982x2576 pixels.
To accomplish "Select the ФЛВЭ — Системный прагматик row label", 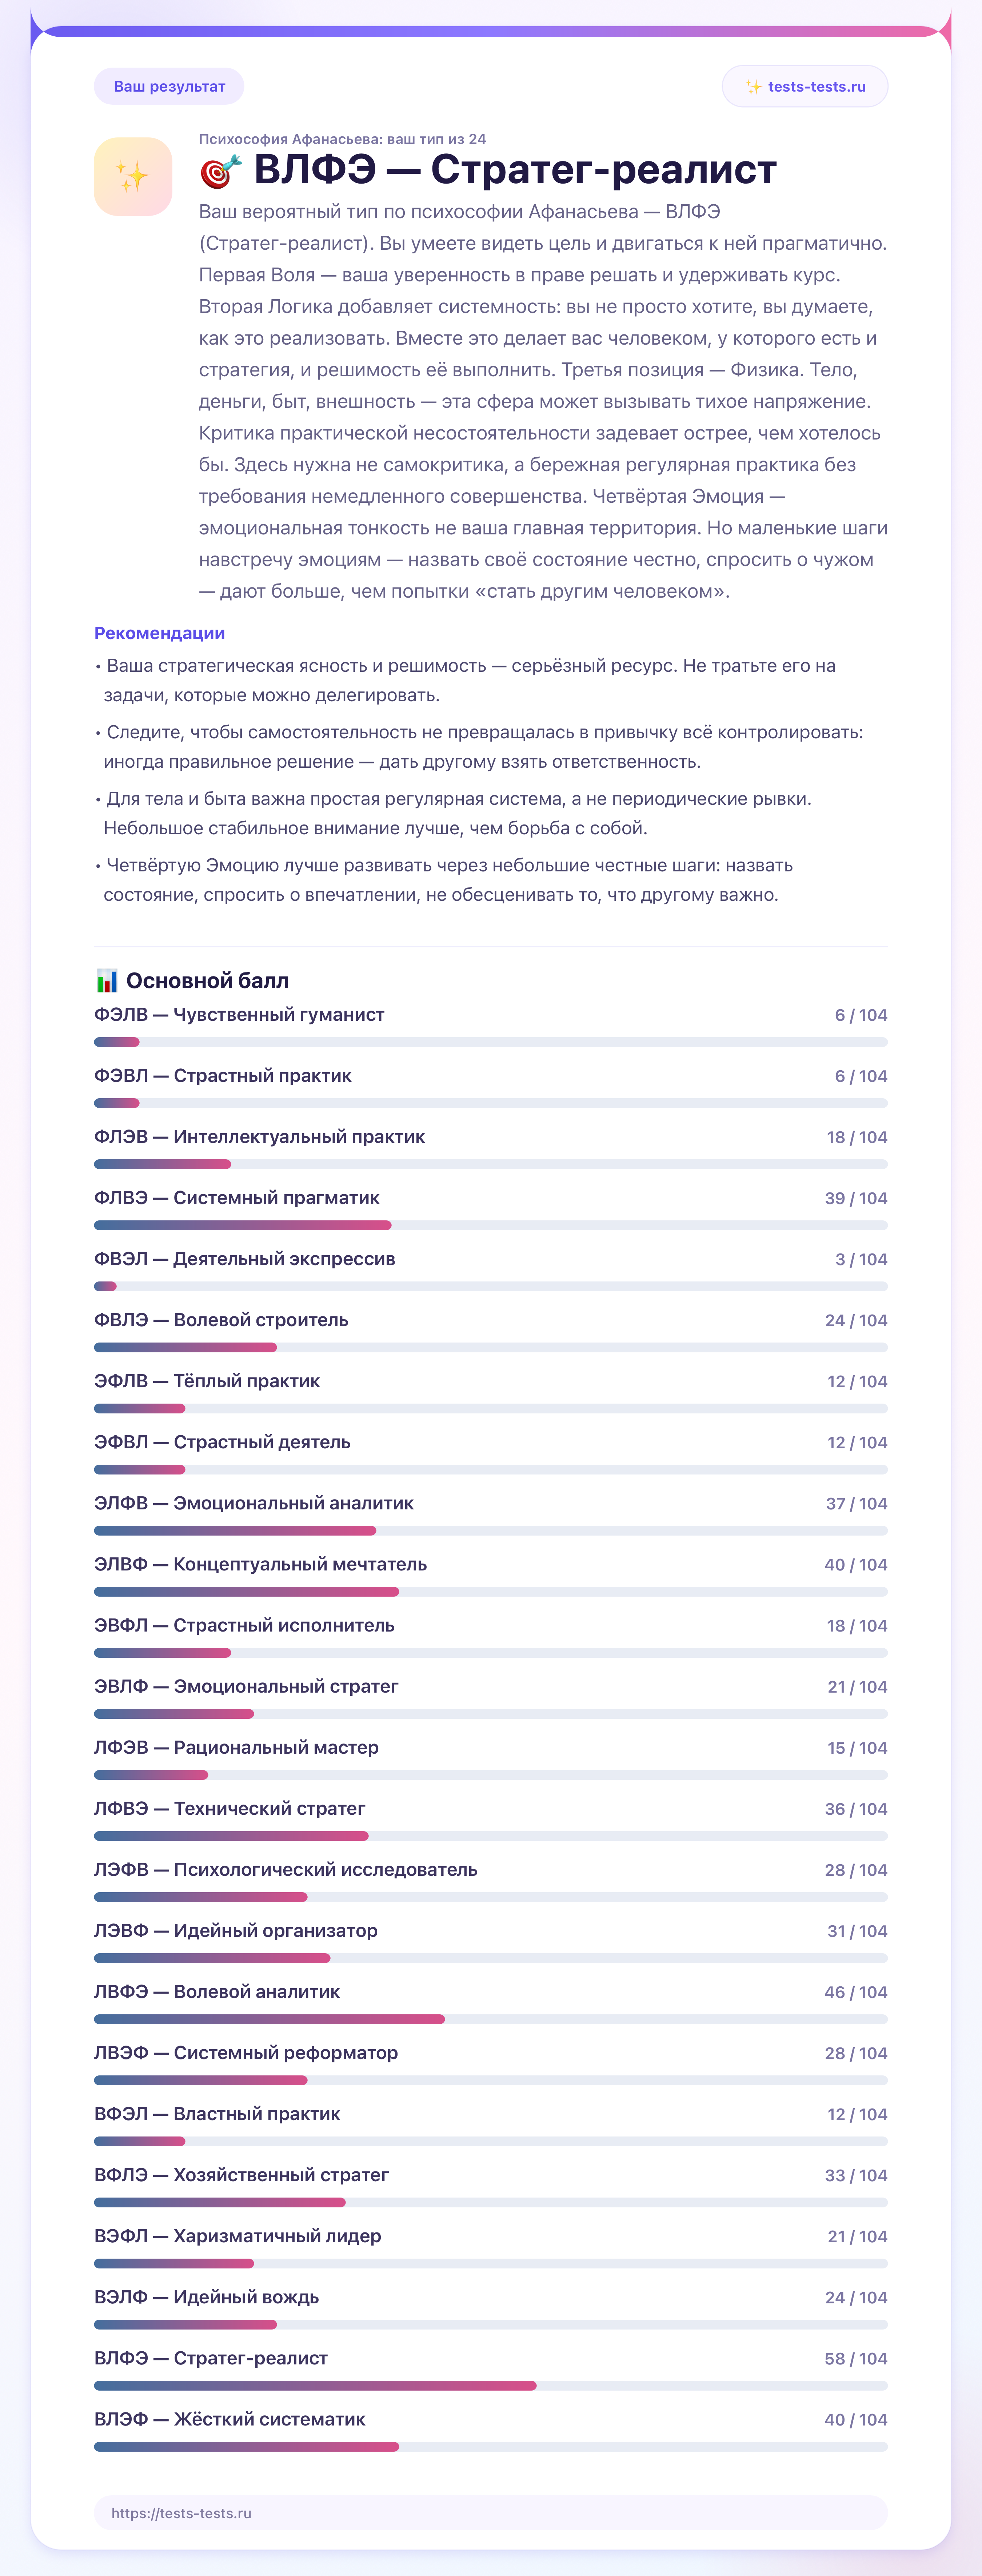I will pos(237,1197).
